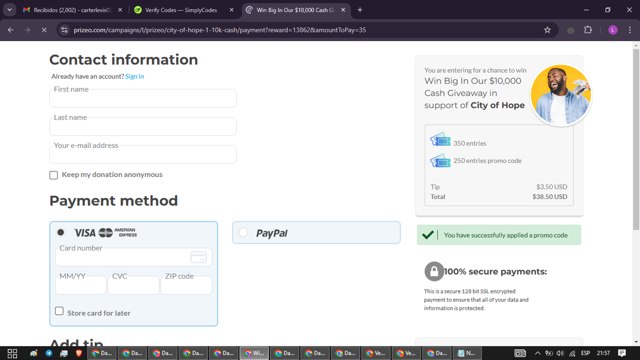Click the Total $38.50 USD amount
This screenshot has height=360, width=640.
click(x=550, y=197)
